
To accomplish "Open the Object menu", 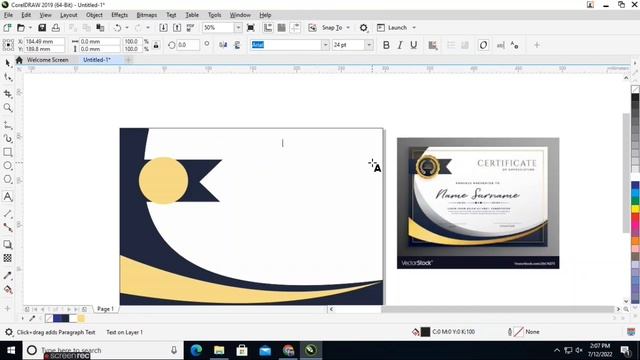I will click(94, 15).
